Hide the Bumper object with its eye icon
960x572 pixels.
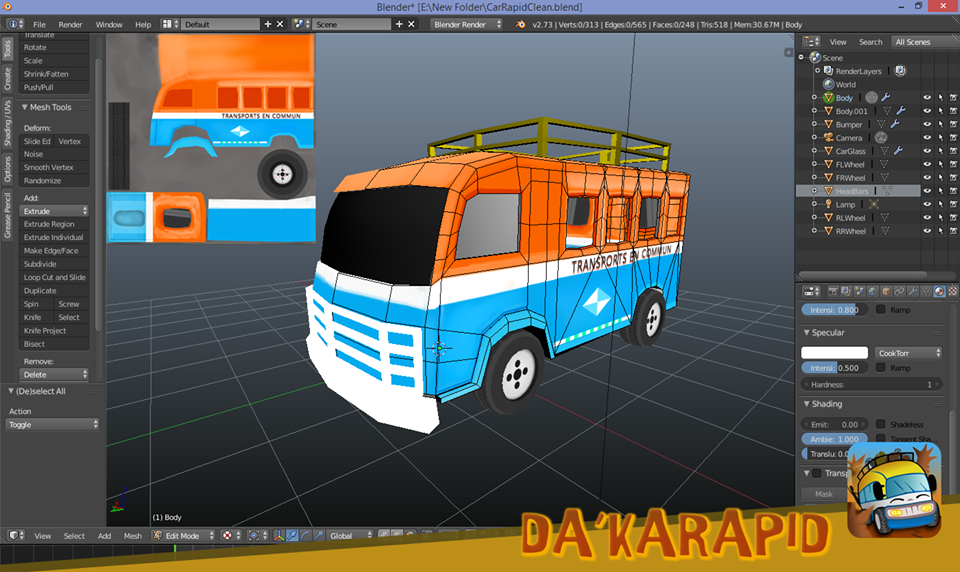pyautogui.click(x=927, y=124)
